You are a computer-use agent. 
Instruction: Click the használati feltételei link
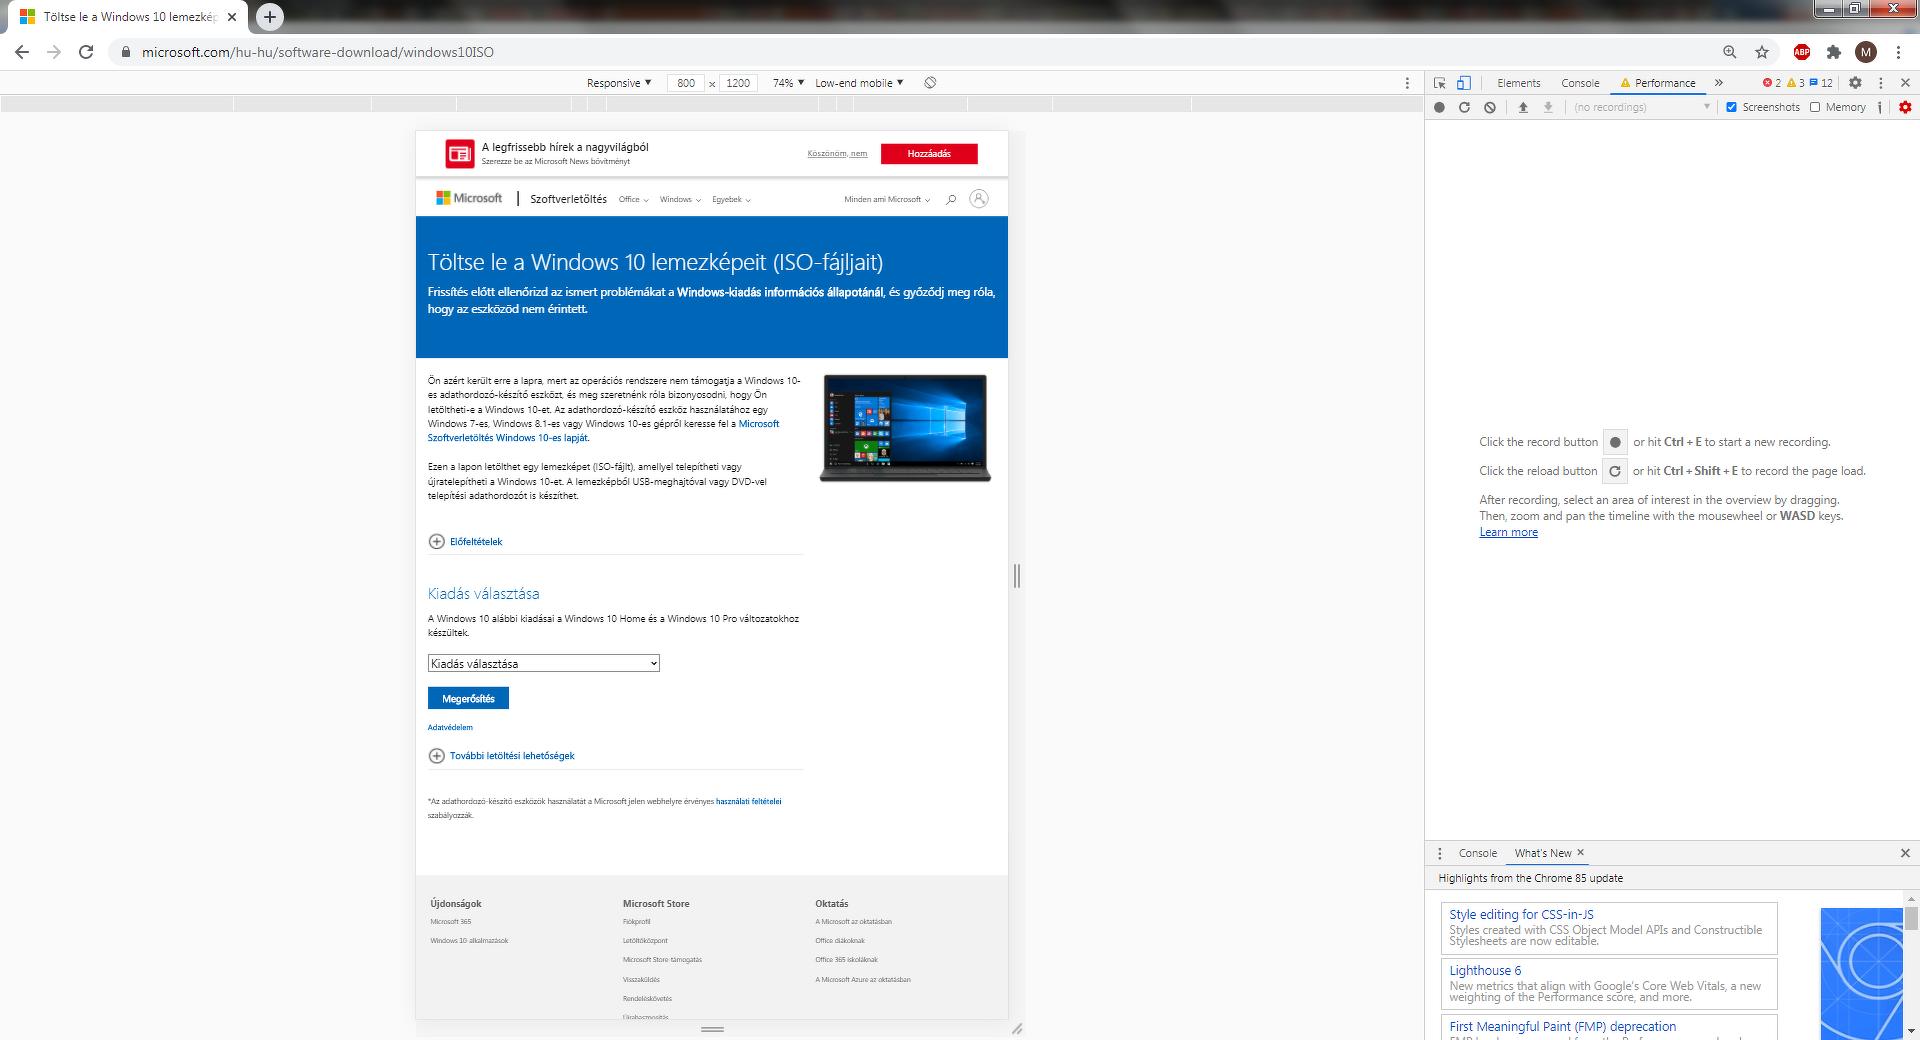[749, 802]
